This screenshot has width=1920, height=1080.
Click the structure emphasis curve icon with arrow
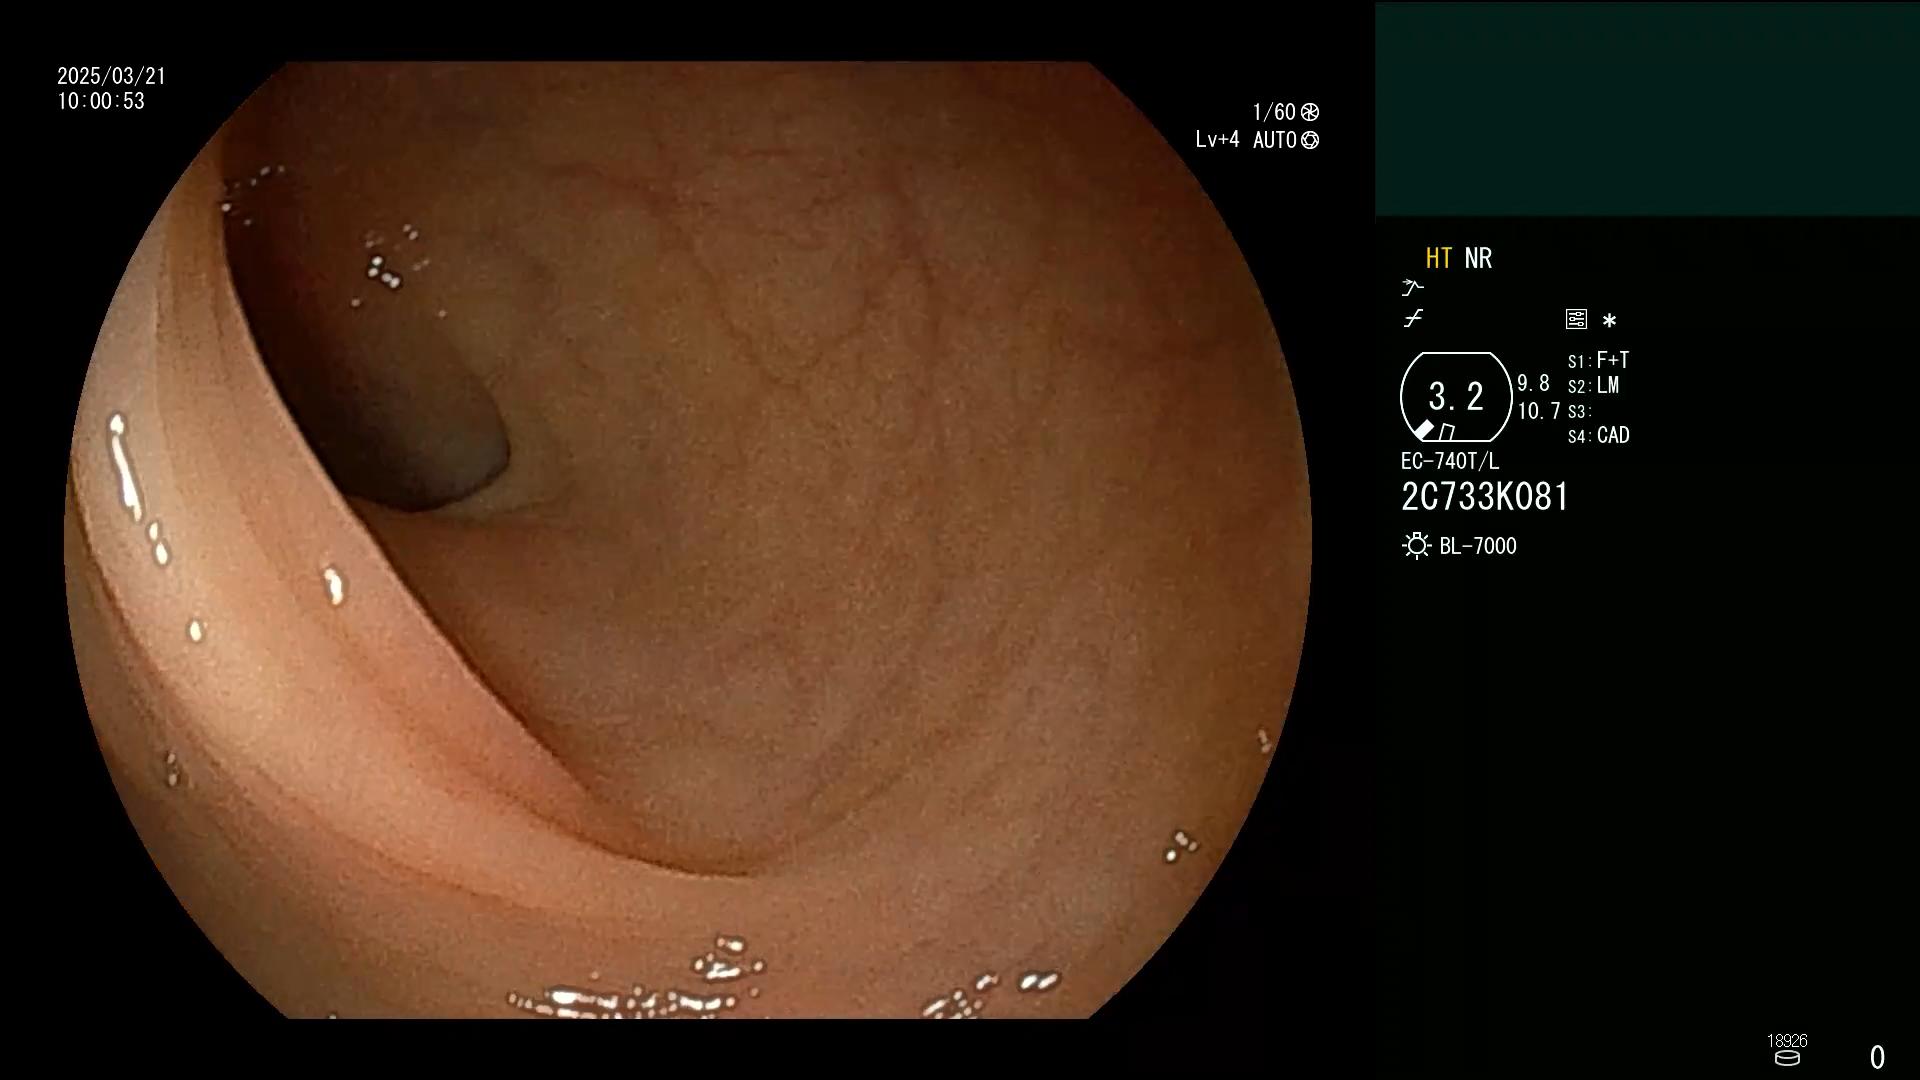(x=1412, y=288)
